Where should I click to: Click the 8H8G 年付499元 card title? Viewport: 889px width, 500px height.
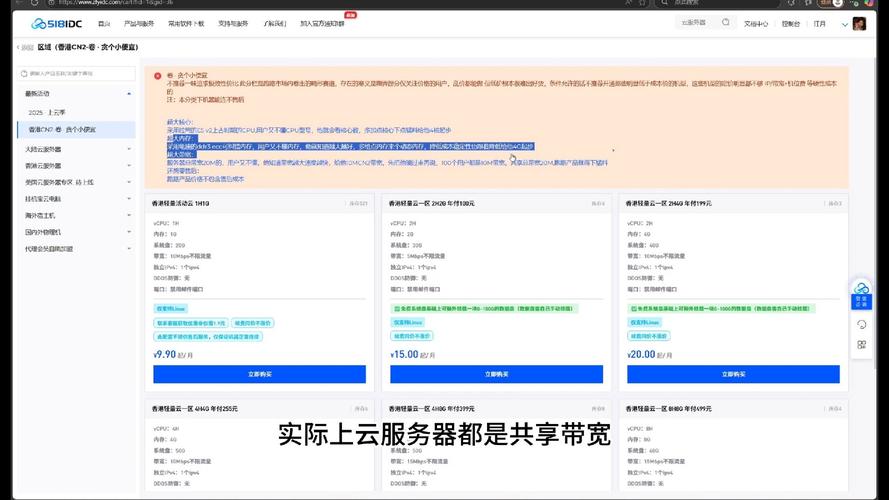(668, 409)
